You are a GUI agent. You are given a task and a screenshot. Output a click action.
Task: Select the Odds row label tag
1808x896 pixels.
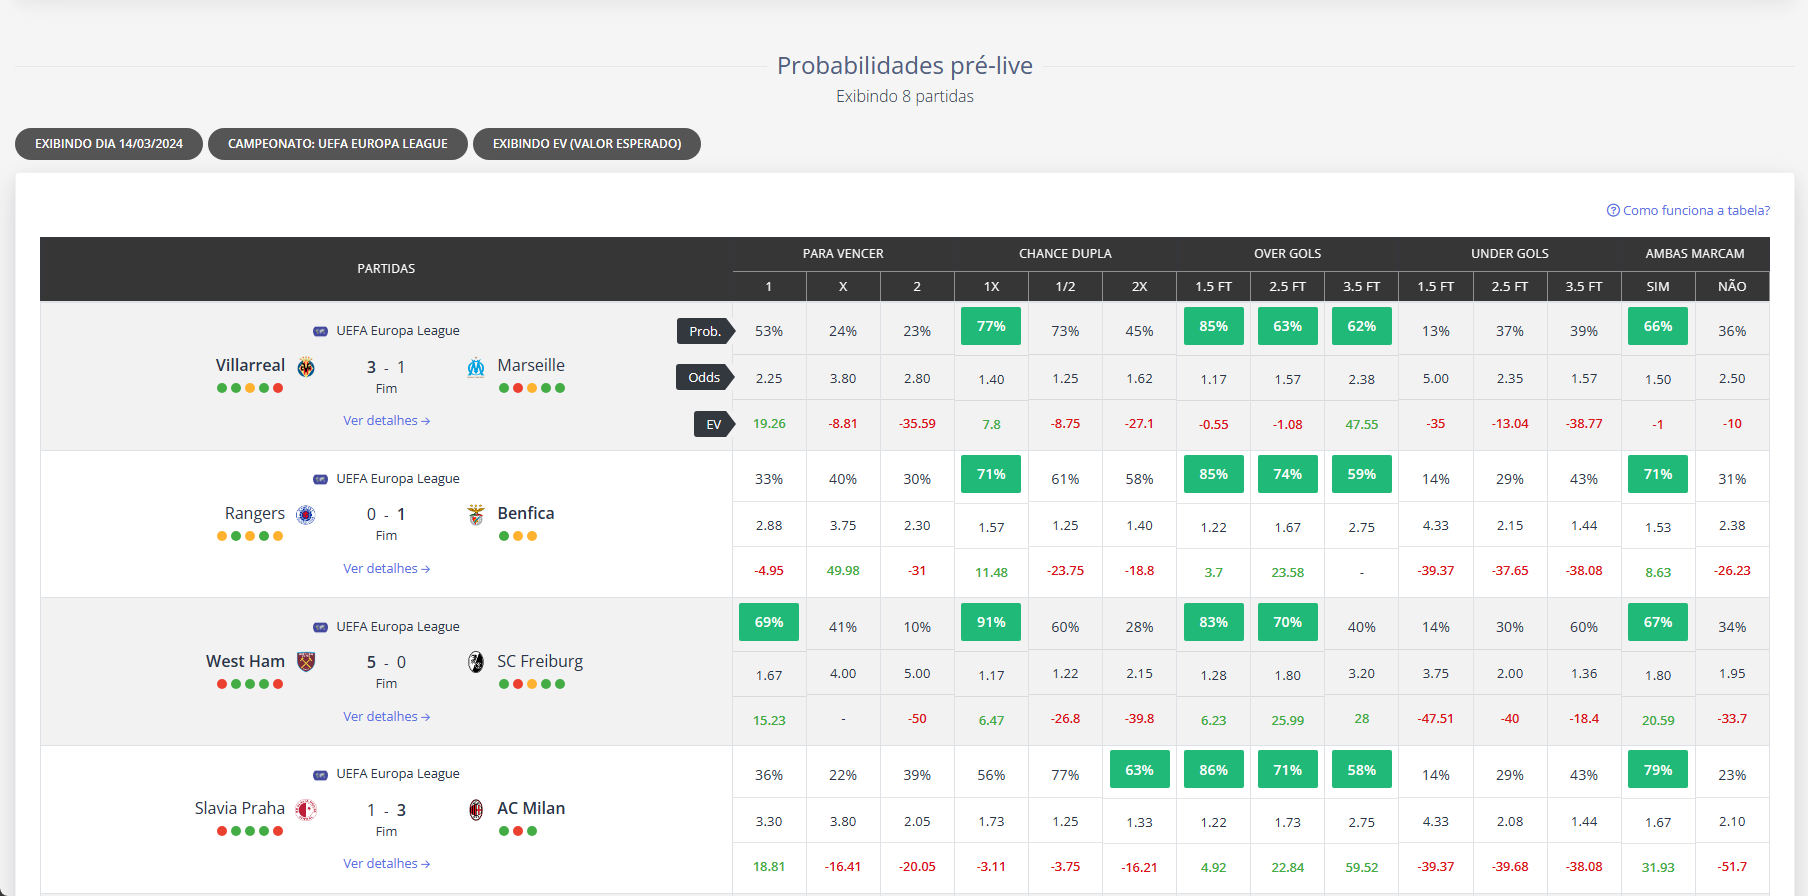[705, 377]
